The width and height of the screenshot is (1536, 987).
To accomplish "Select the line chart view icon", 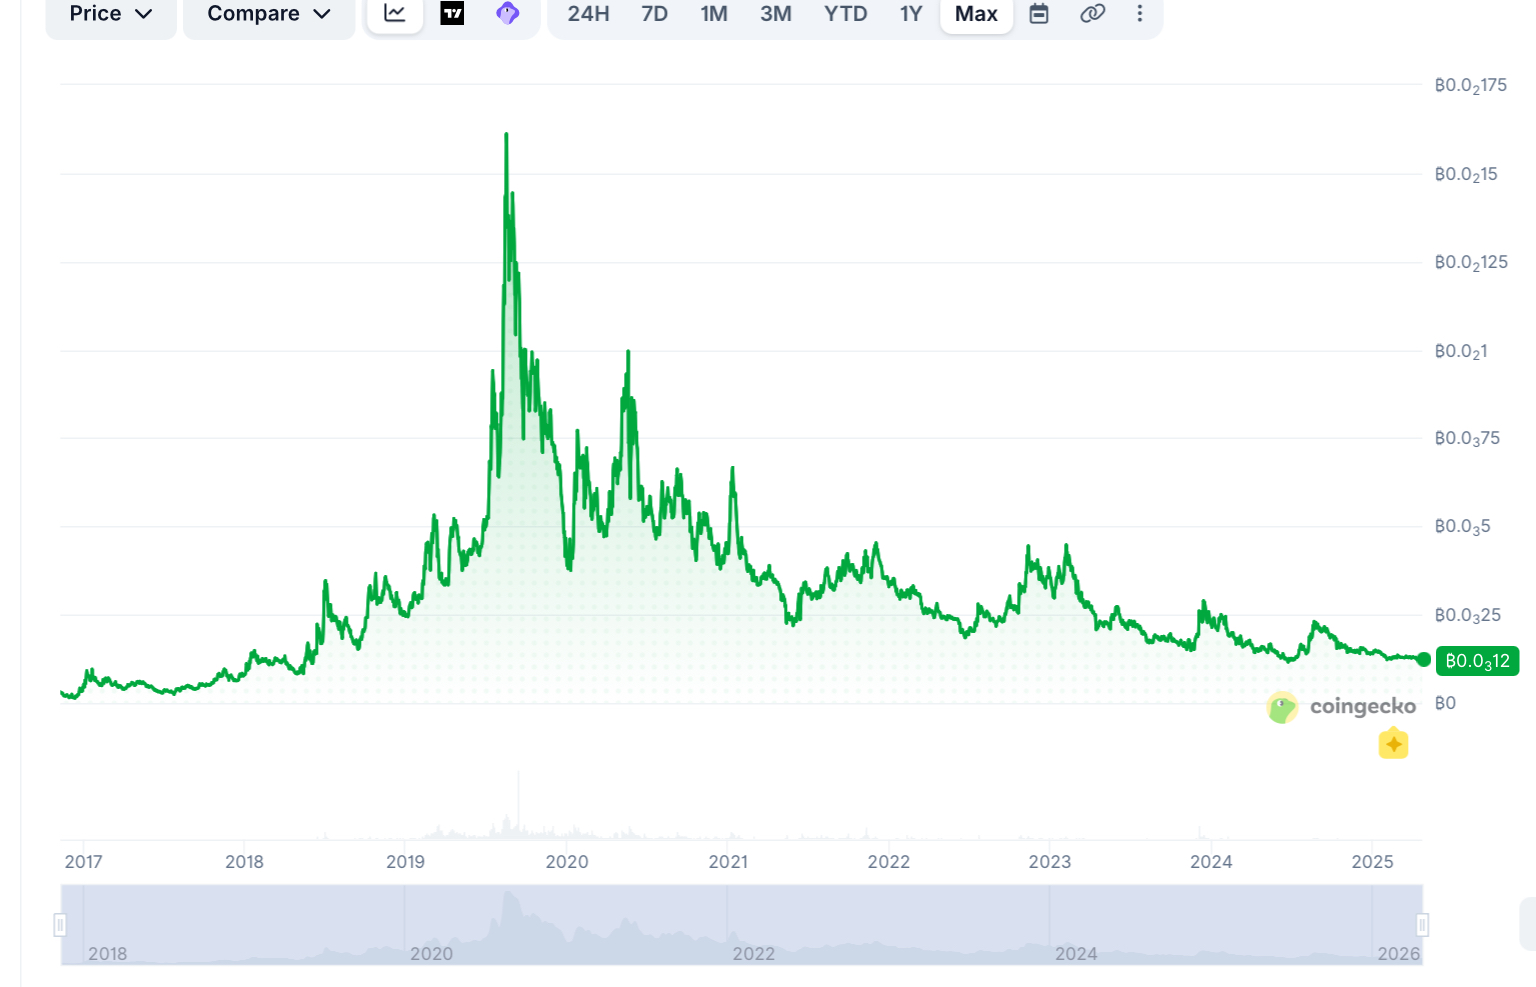I will 395,14.
